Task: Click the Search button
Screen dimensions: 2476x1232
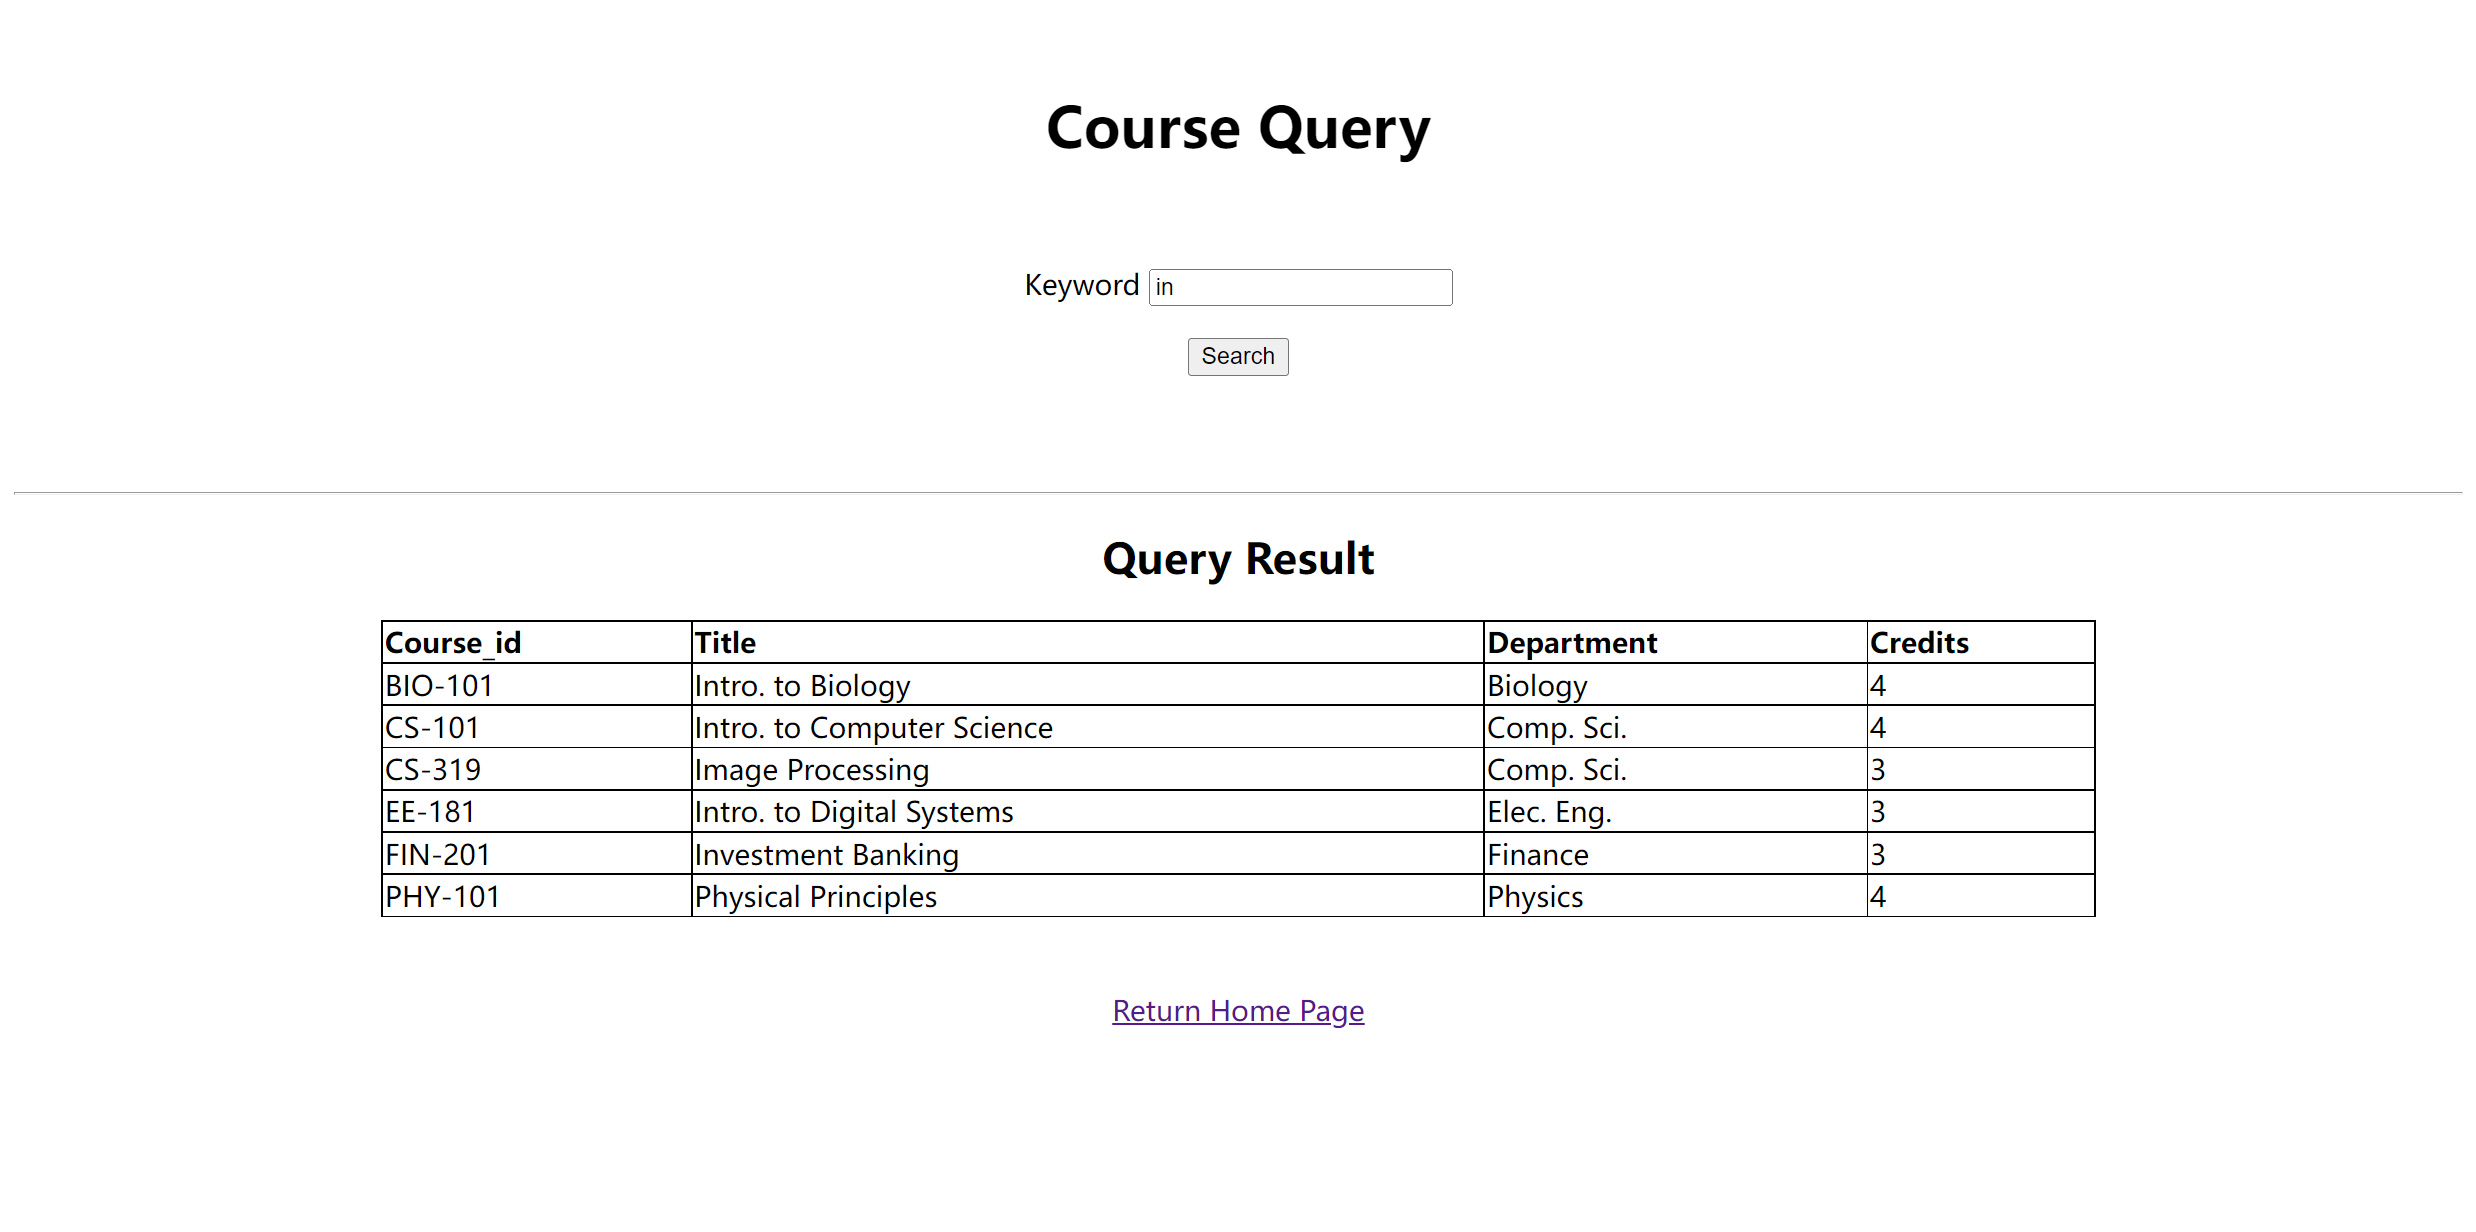Action: click(1237, 357)
